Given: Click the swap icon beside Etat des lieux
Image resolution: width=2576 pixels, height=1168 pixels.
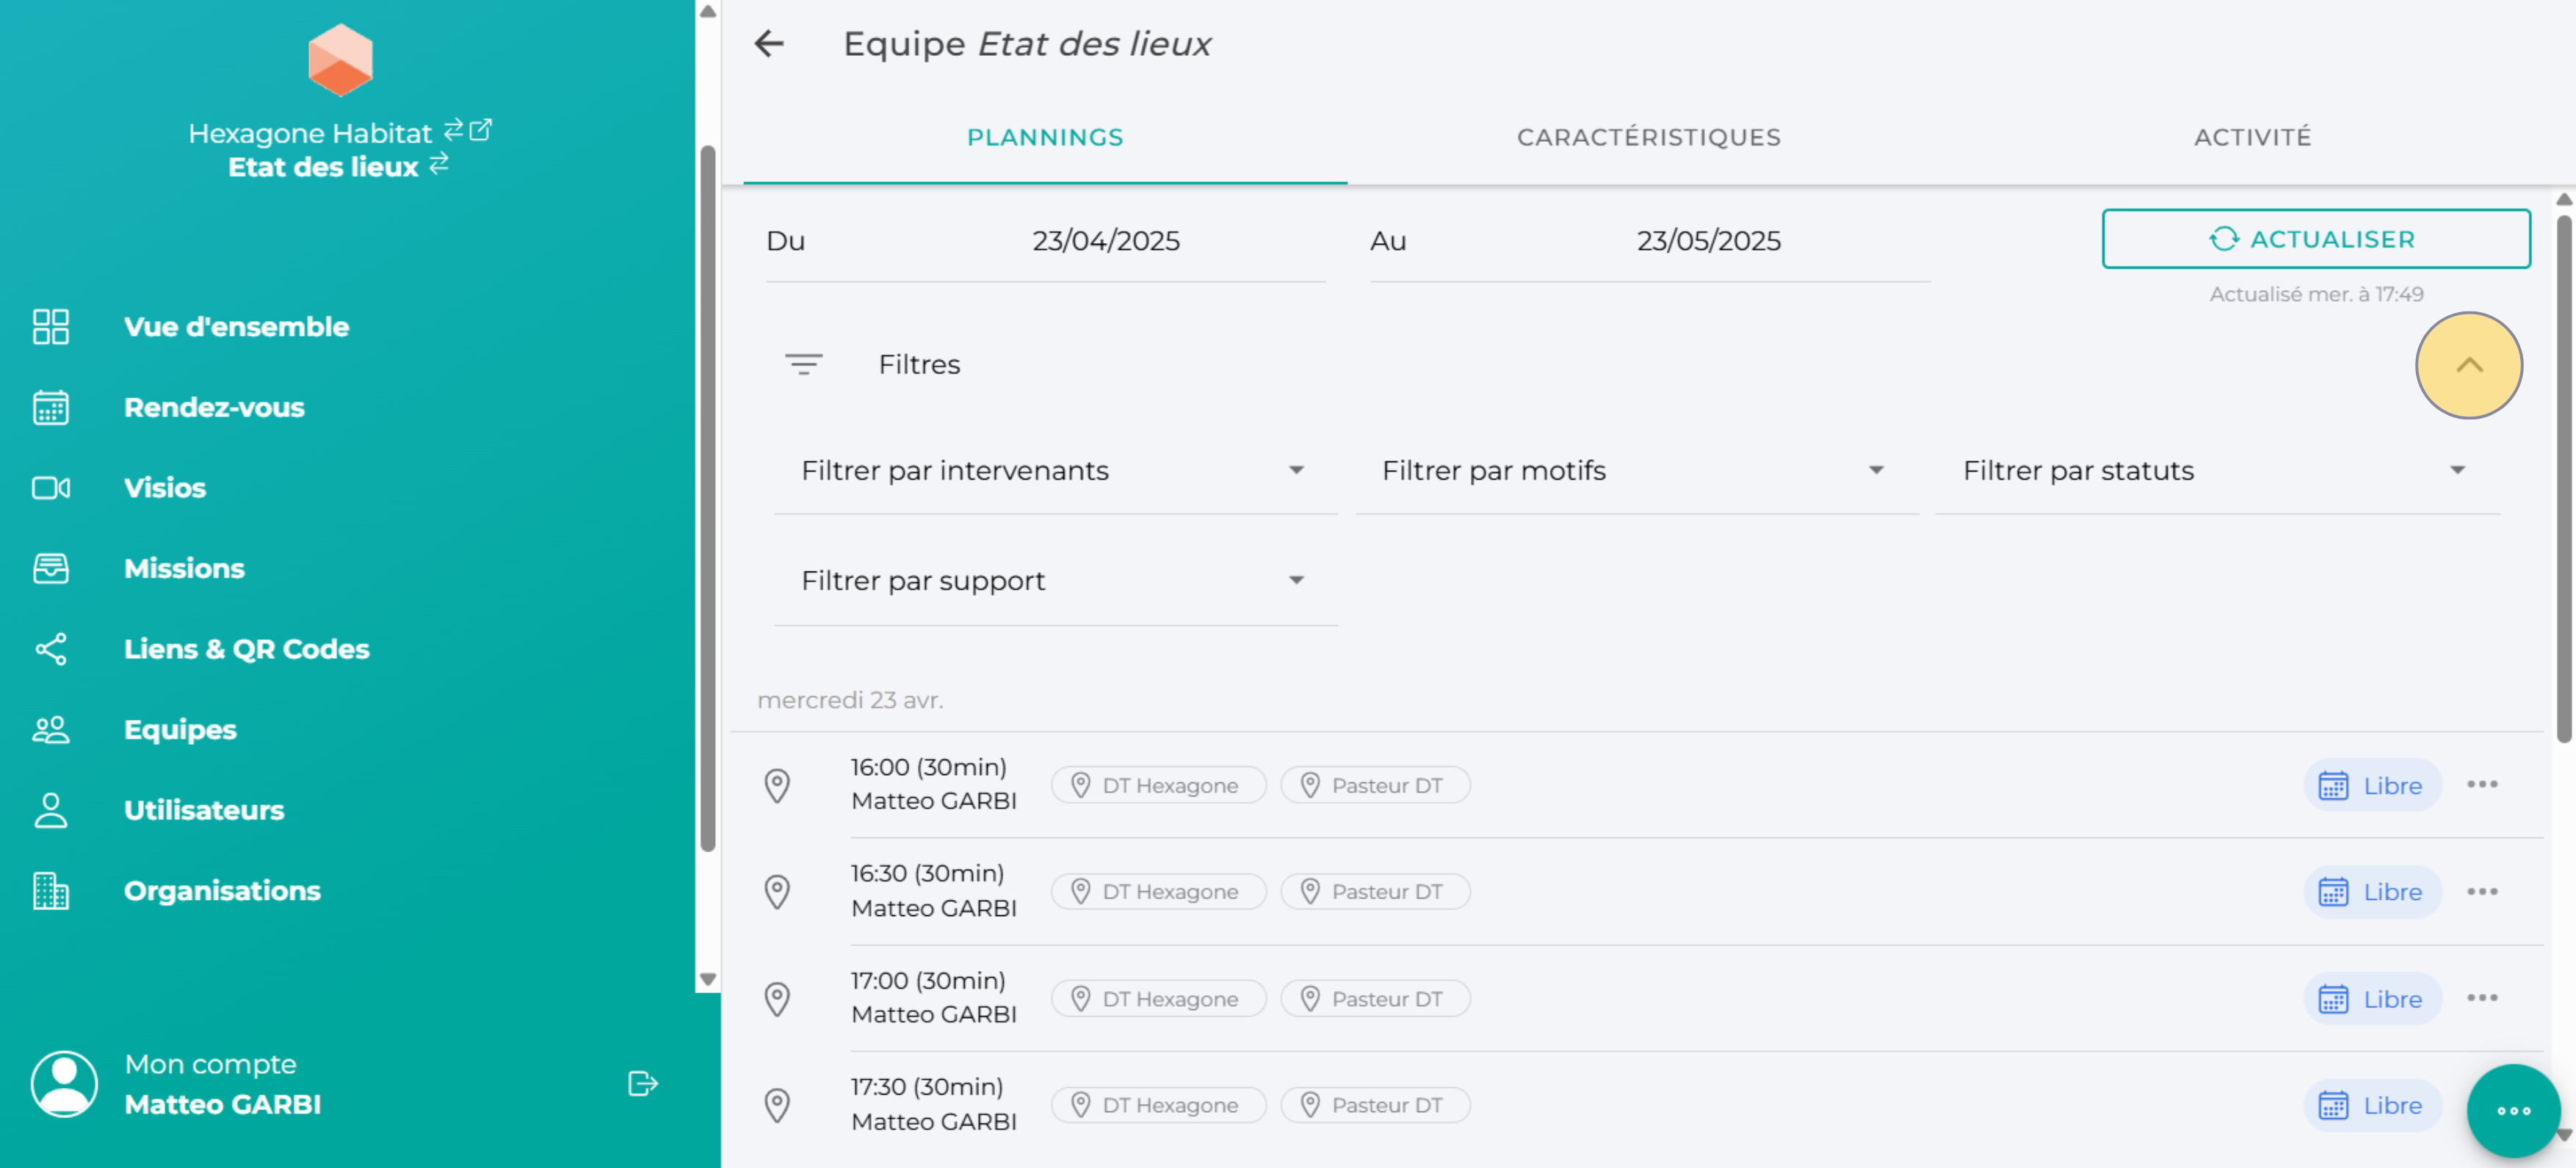Looking at the screenshot, I should (x=439, y=164).
